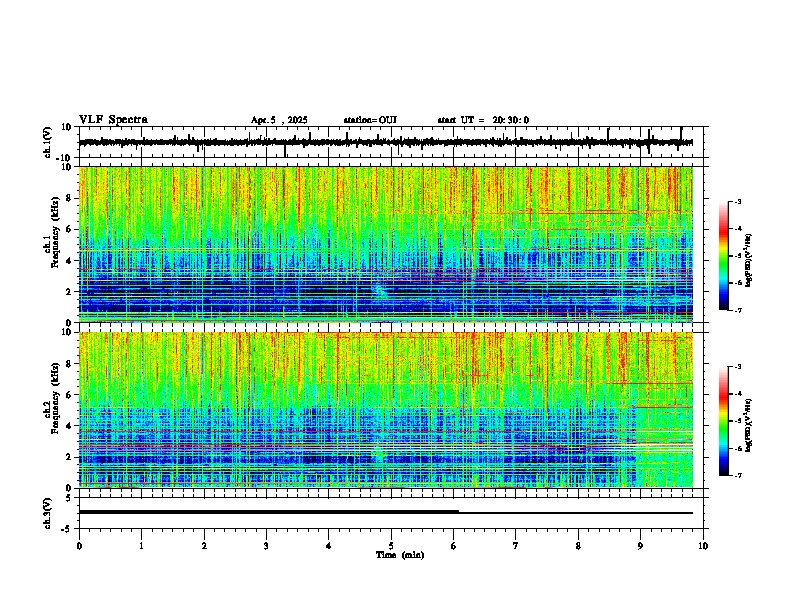Screen dimensions: 792x612
Task: Click the '-3' label on ch.1 color bar
Action: point(737,201)
